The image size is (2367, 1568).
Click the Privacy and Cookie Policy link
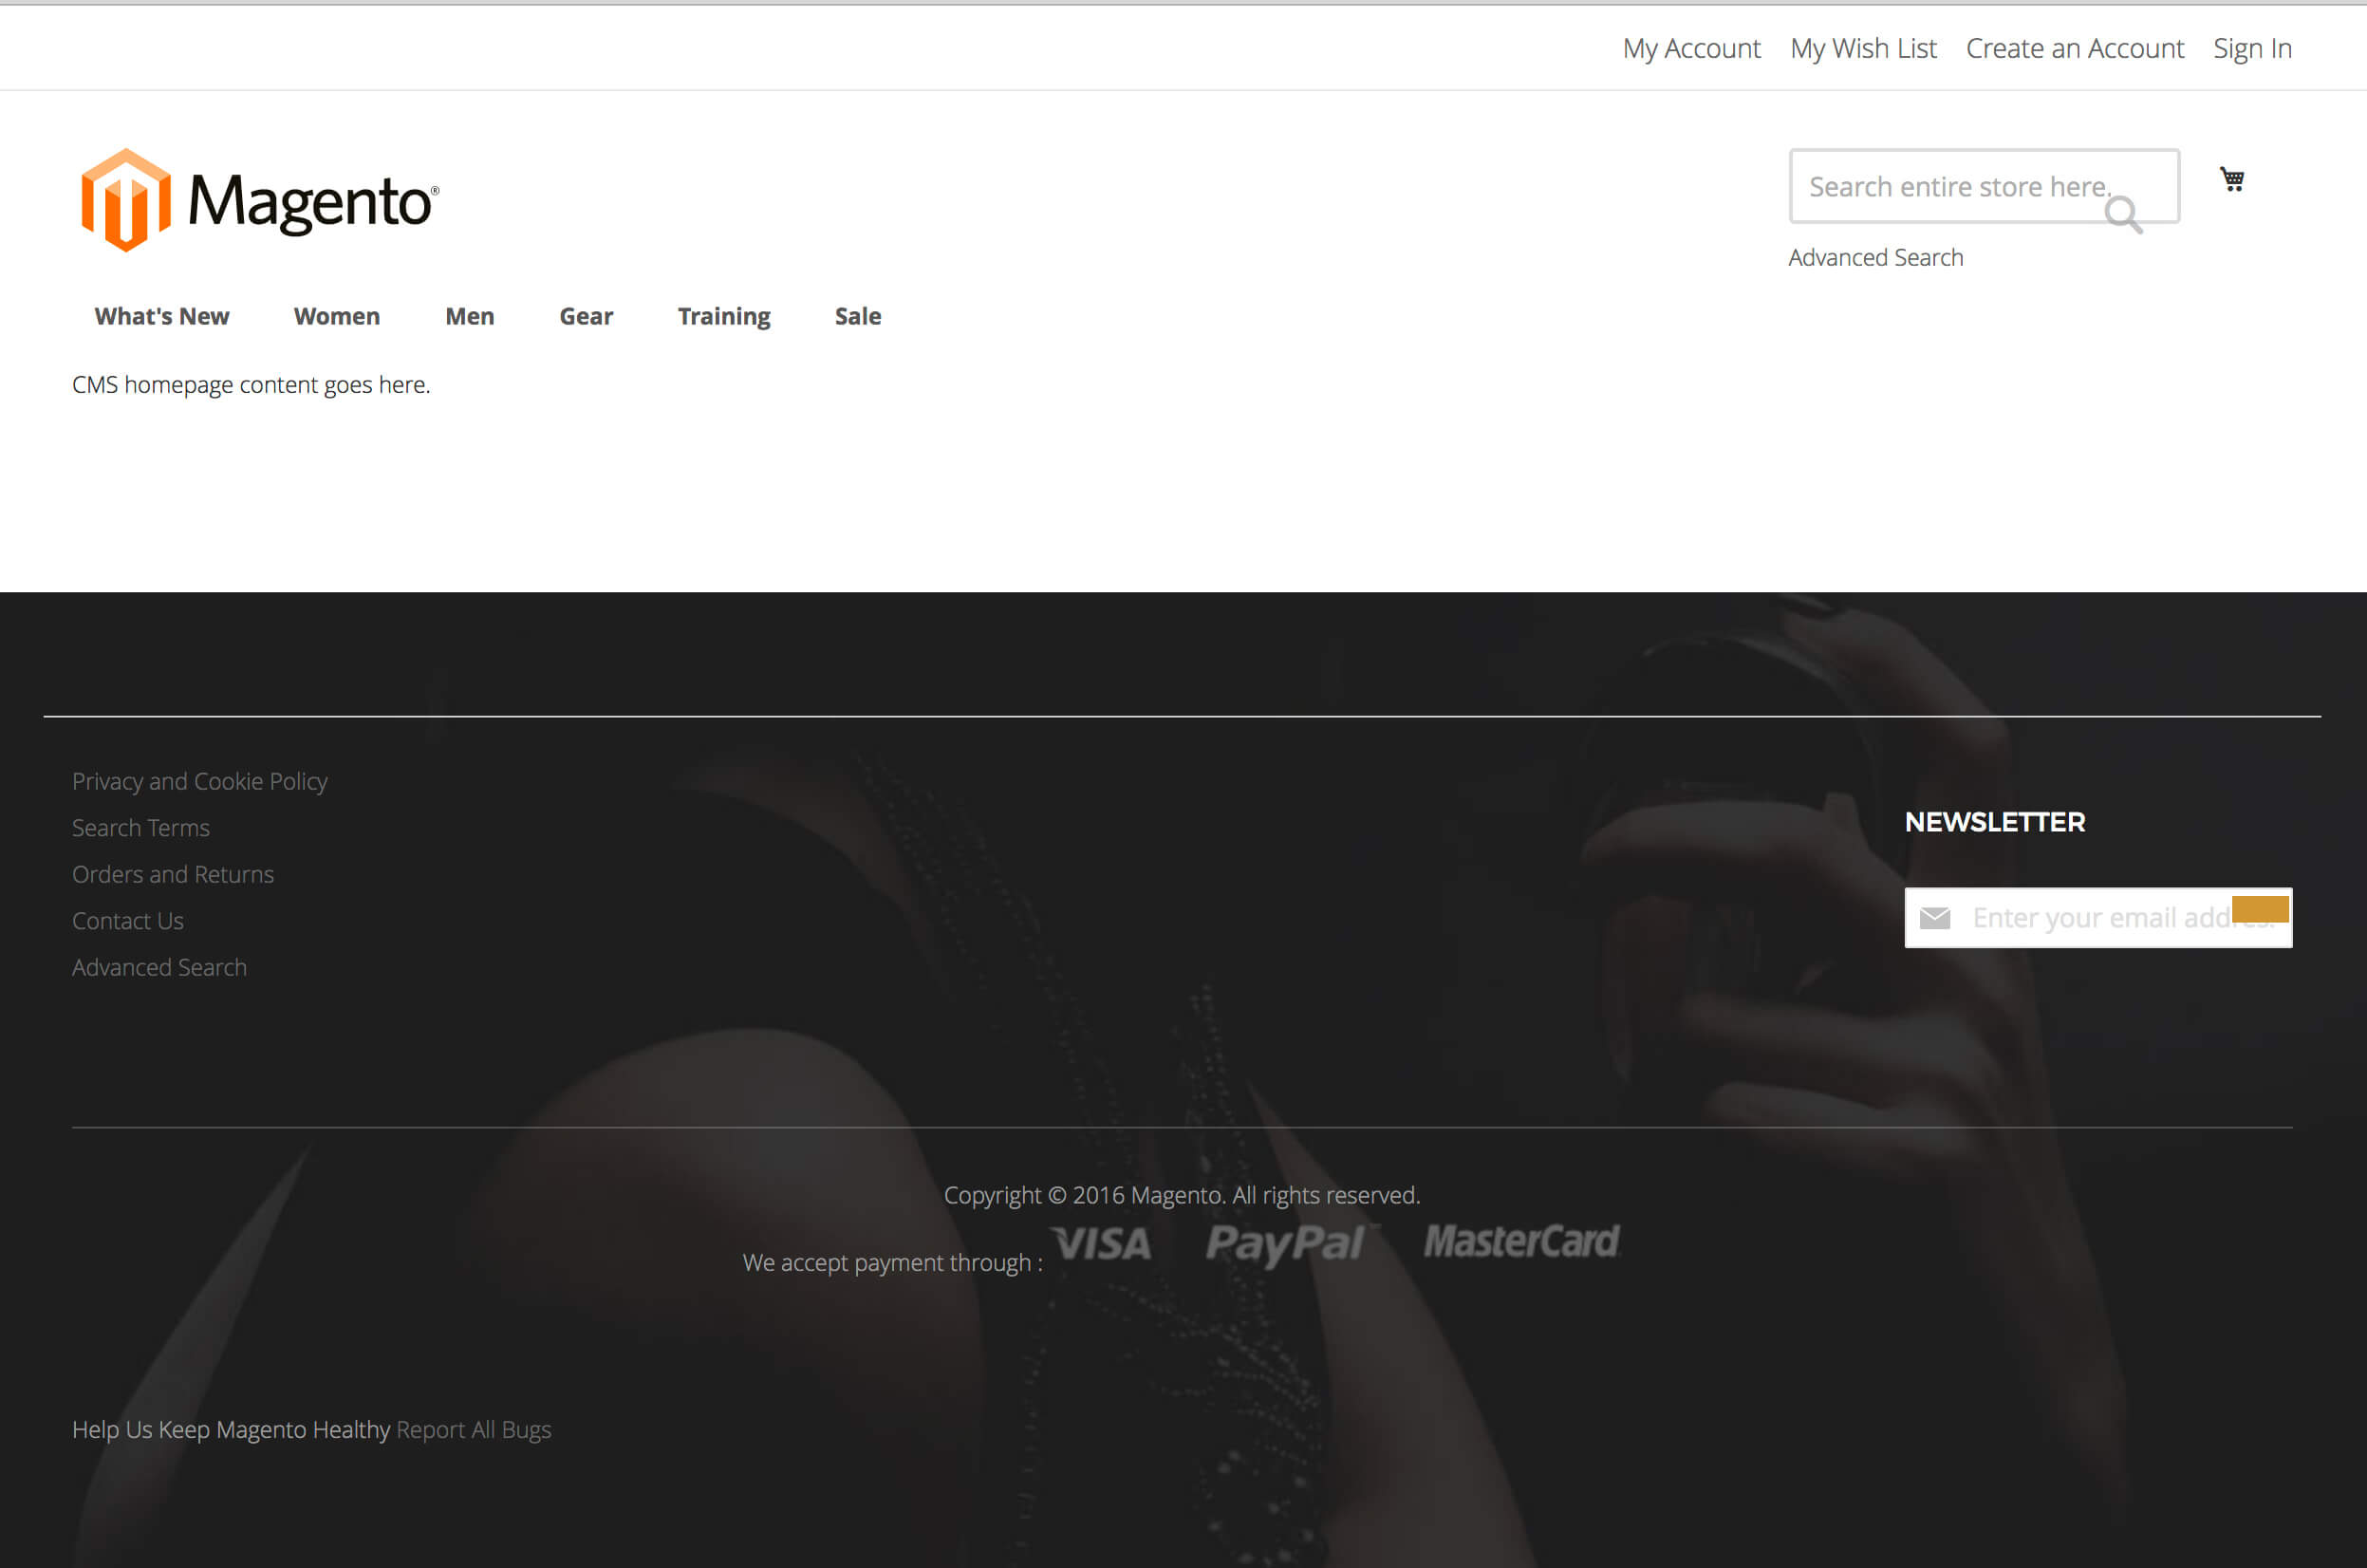[197, 780]
